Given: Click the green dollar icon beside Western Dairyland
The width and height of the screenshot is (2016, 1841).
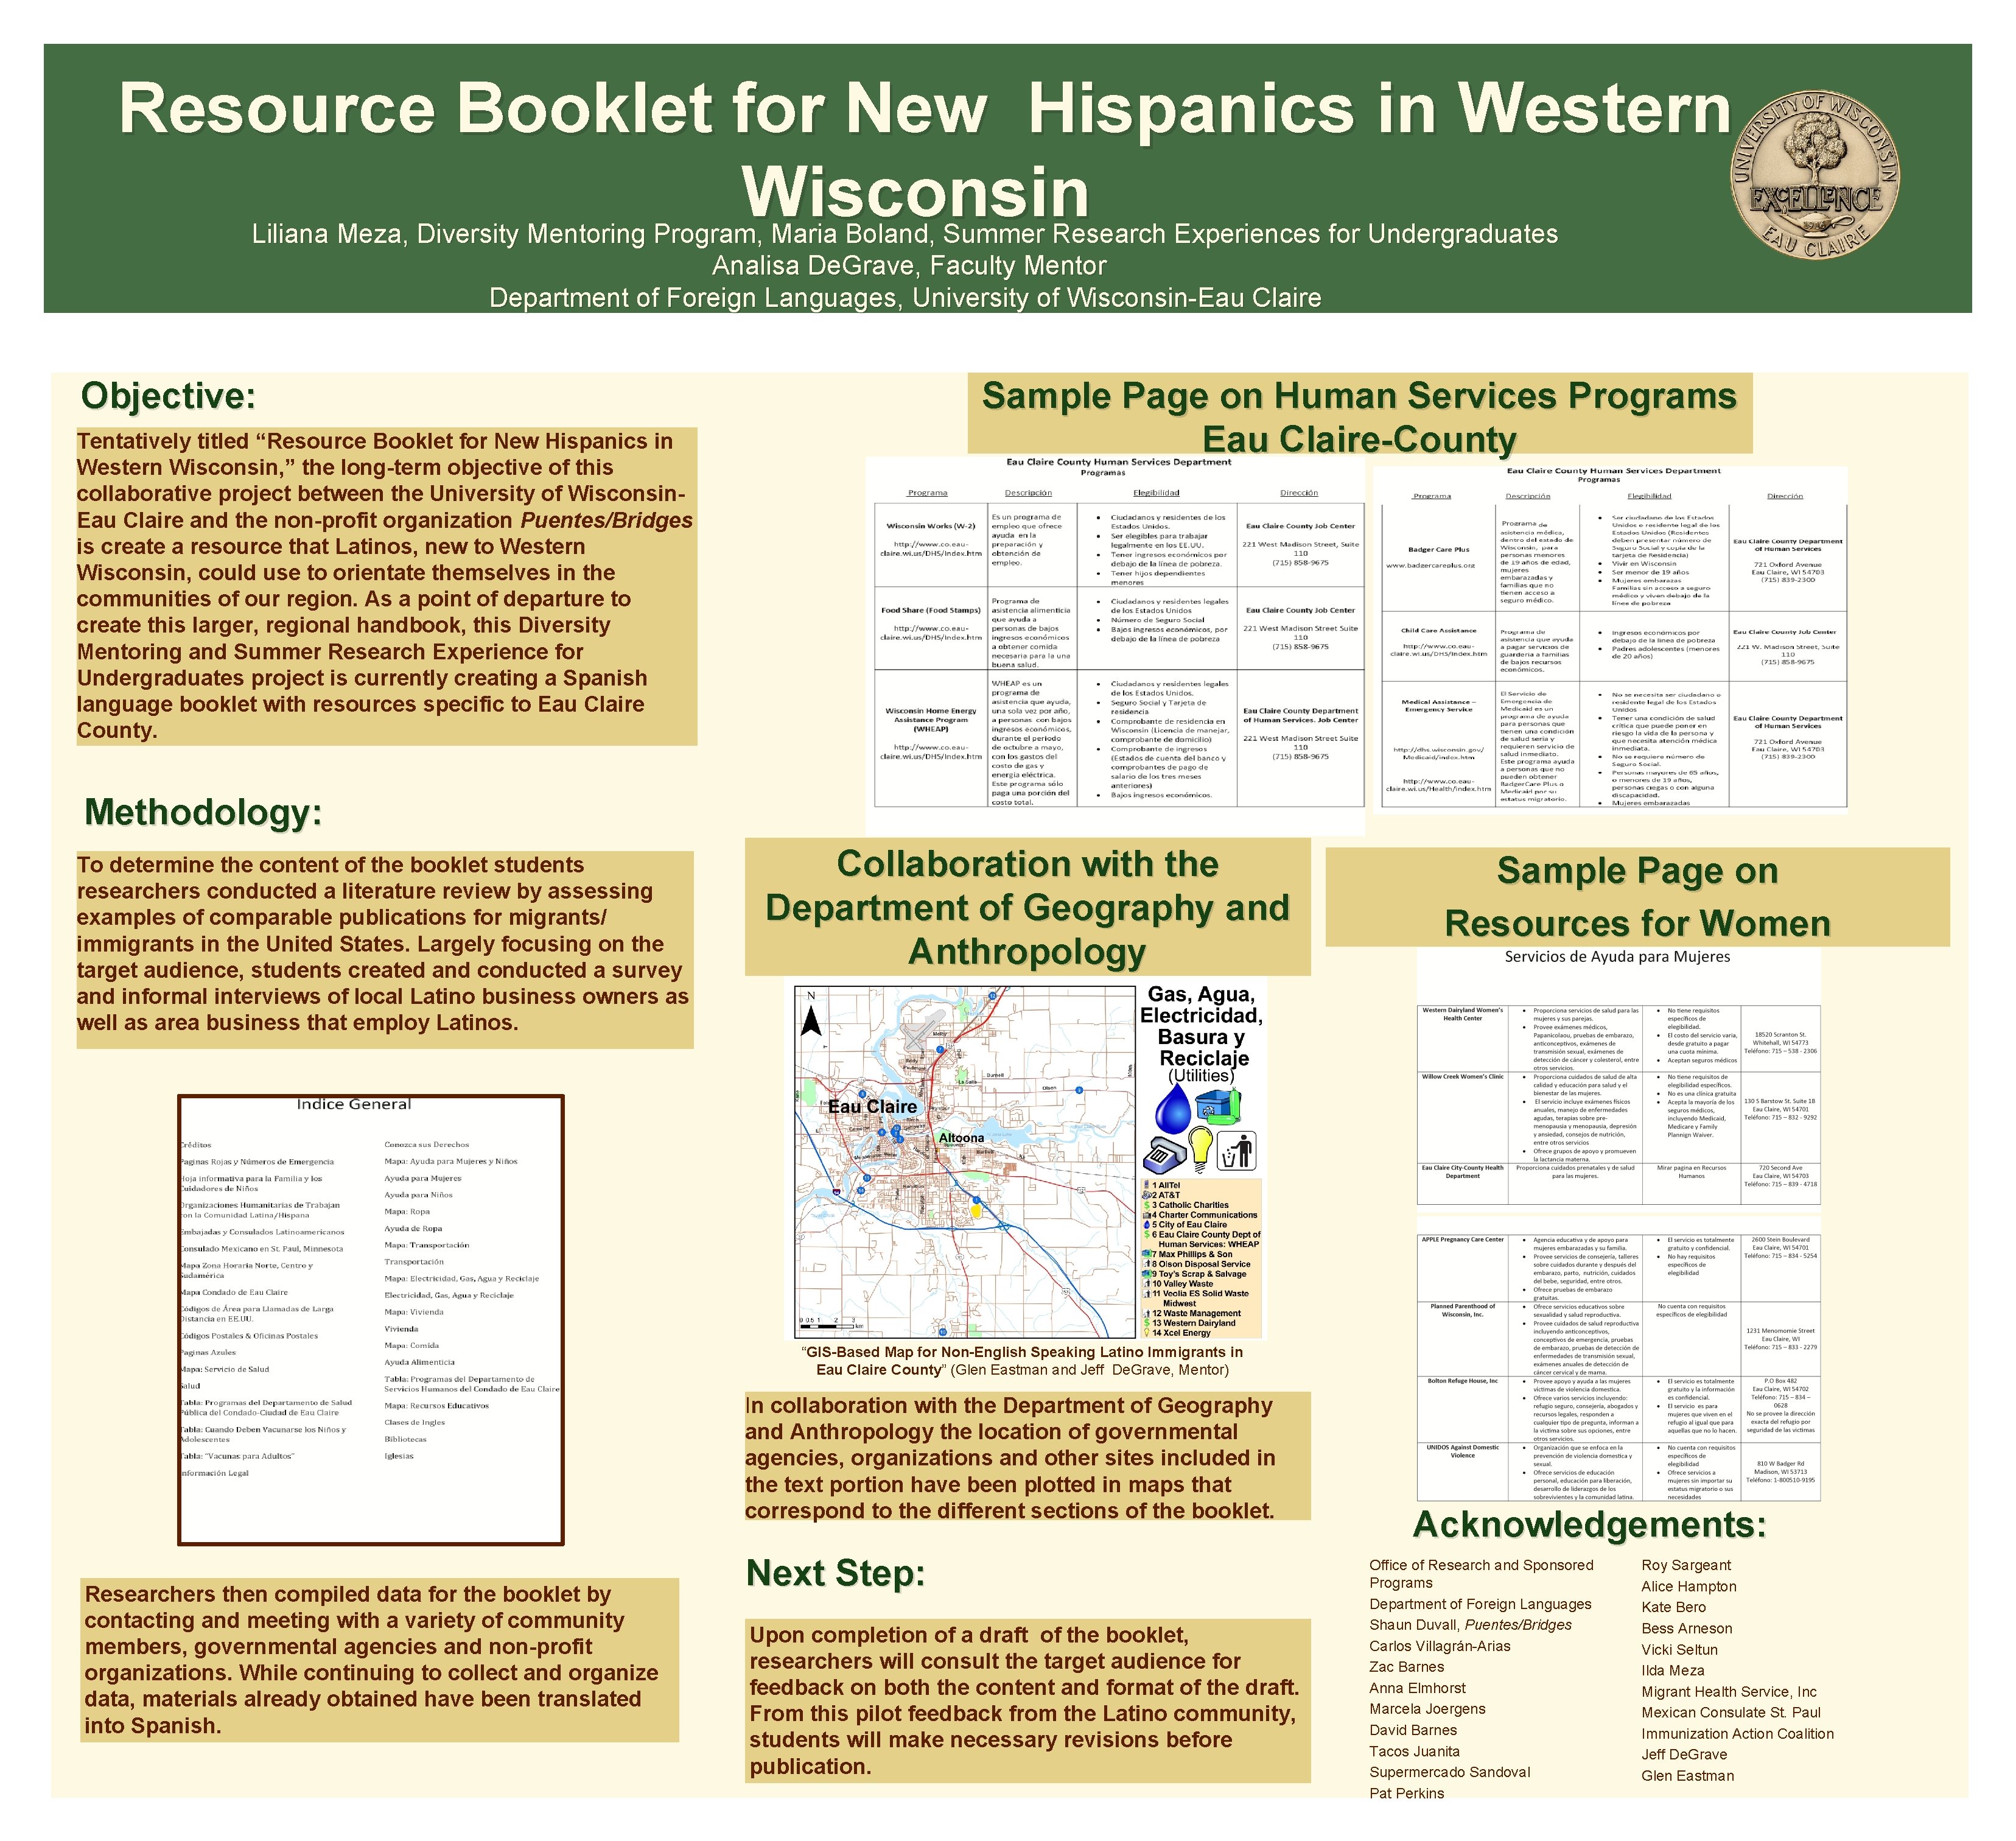Looking at the screenshot, I should pyautogui.click(x=1147, y=1323).
